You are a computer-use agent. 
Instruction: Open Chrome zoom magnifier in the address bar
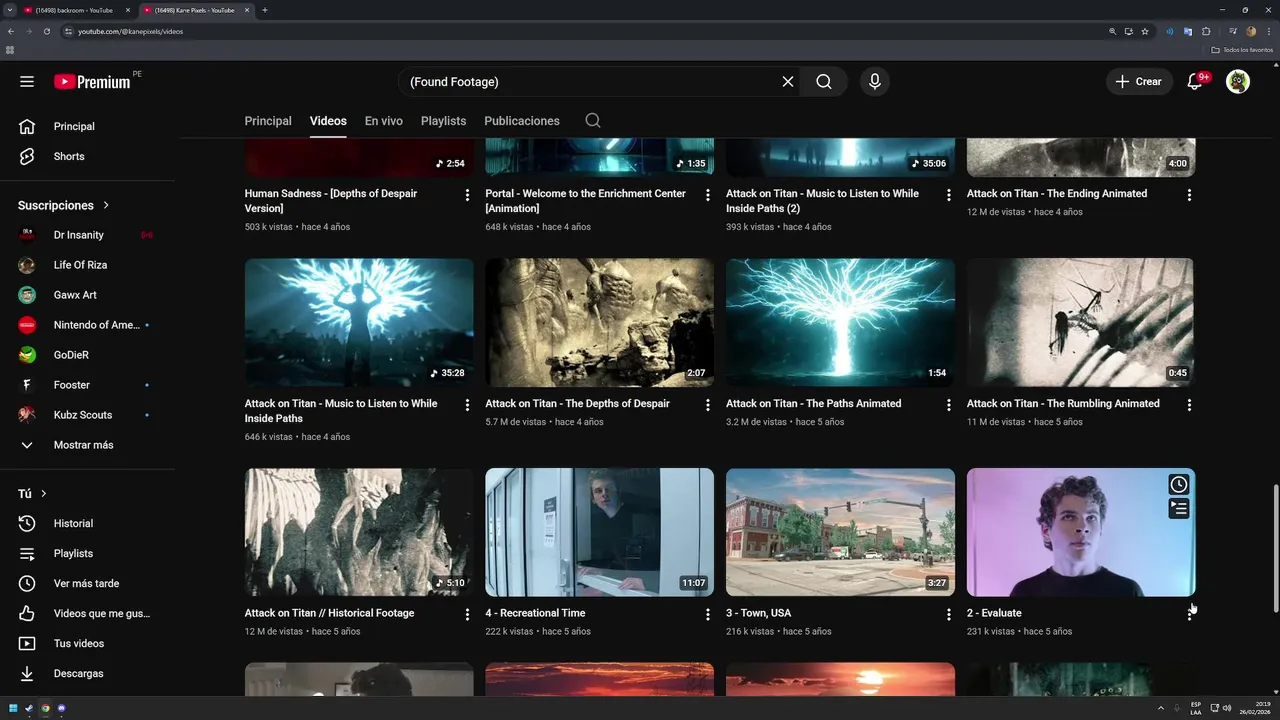point(1112,31)
